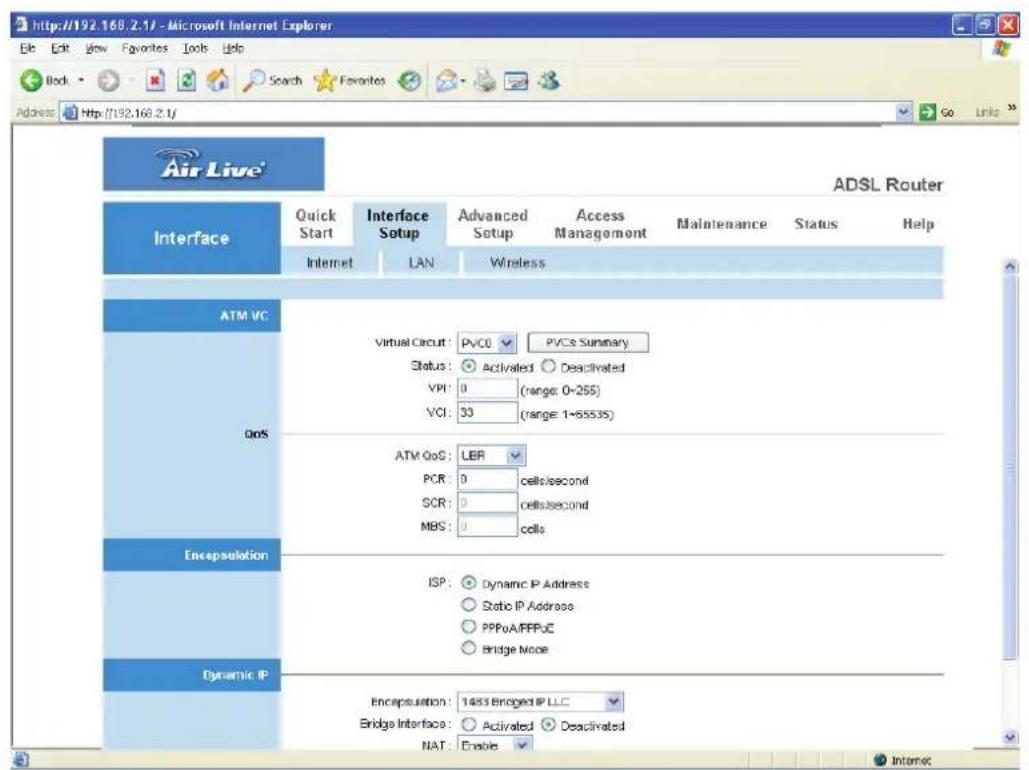Set Bridge Interface to Activated
The image size is (1029, 770).
(x=469, y=725)
